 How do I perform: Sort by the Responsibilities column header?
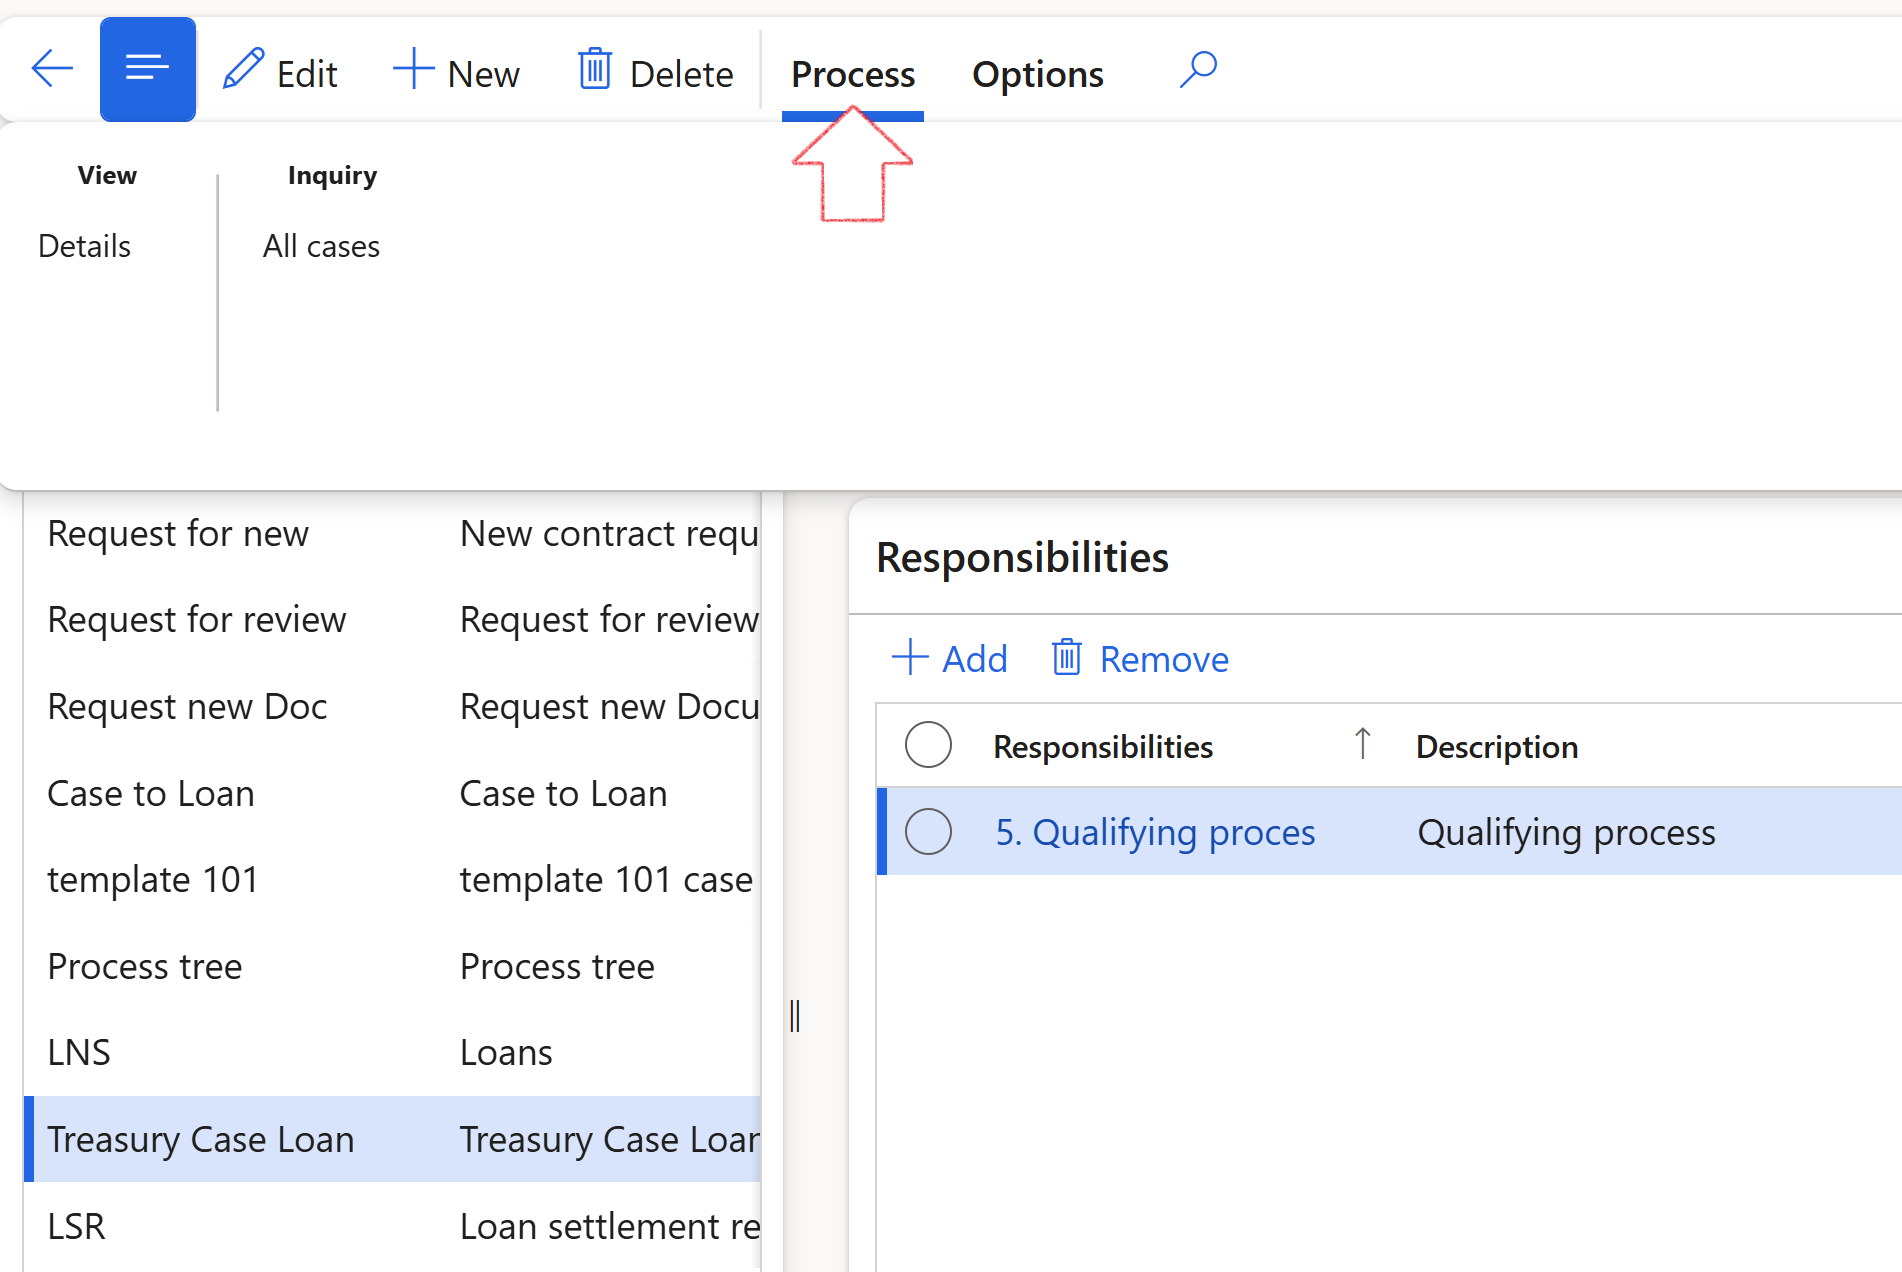[x=1102, y=747]
